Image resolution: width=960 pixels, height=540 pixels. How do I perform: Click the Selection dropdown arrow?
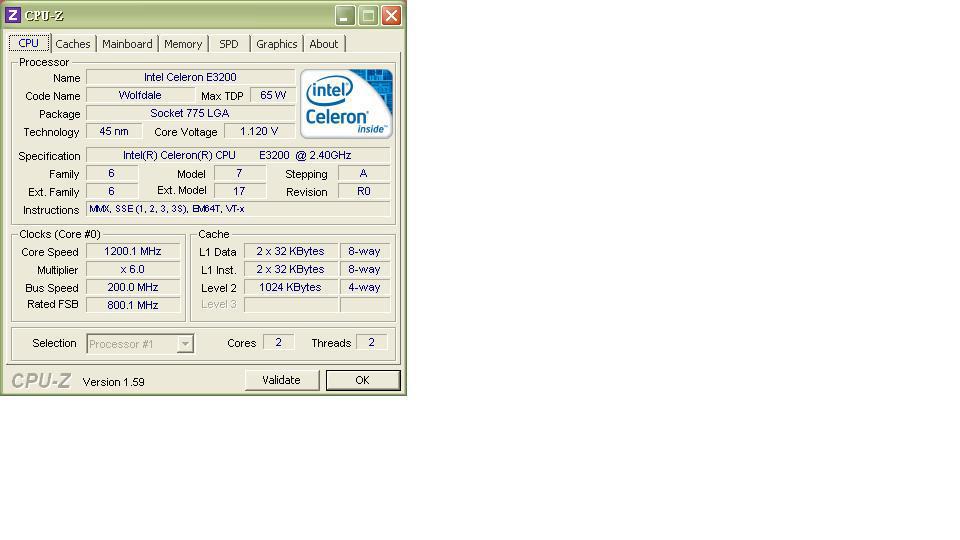[185, 344]
